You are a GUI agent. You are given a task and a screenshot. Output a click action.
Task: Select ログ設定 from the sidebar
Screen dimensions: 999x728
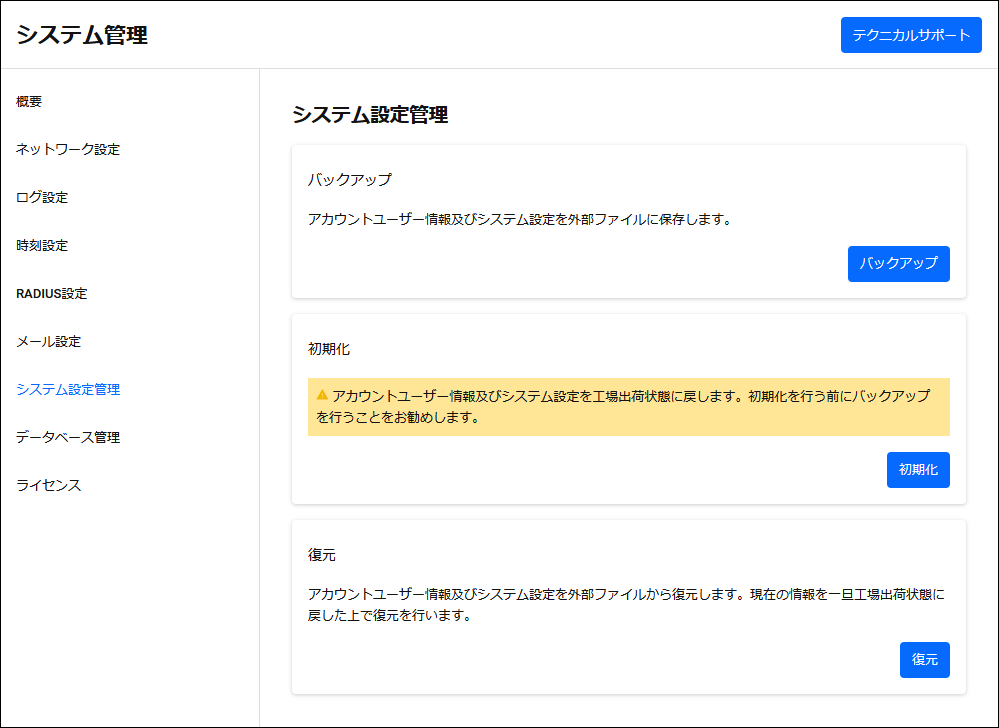tap(42, 197)
